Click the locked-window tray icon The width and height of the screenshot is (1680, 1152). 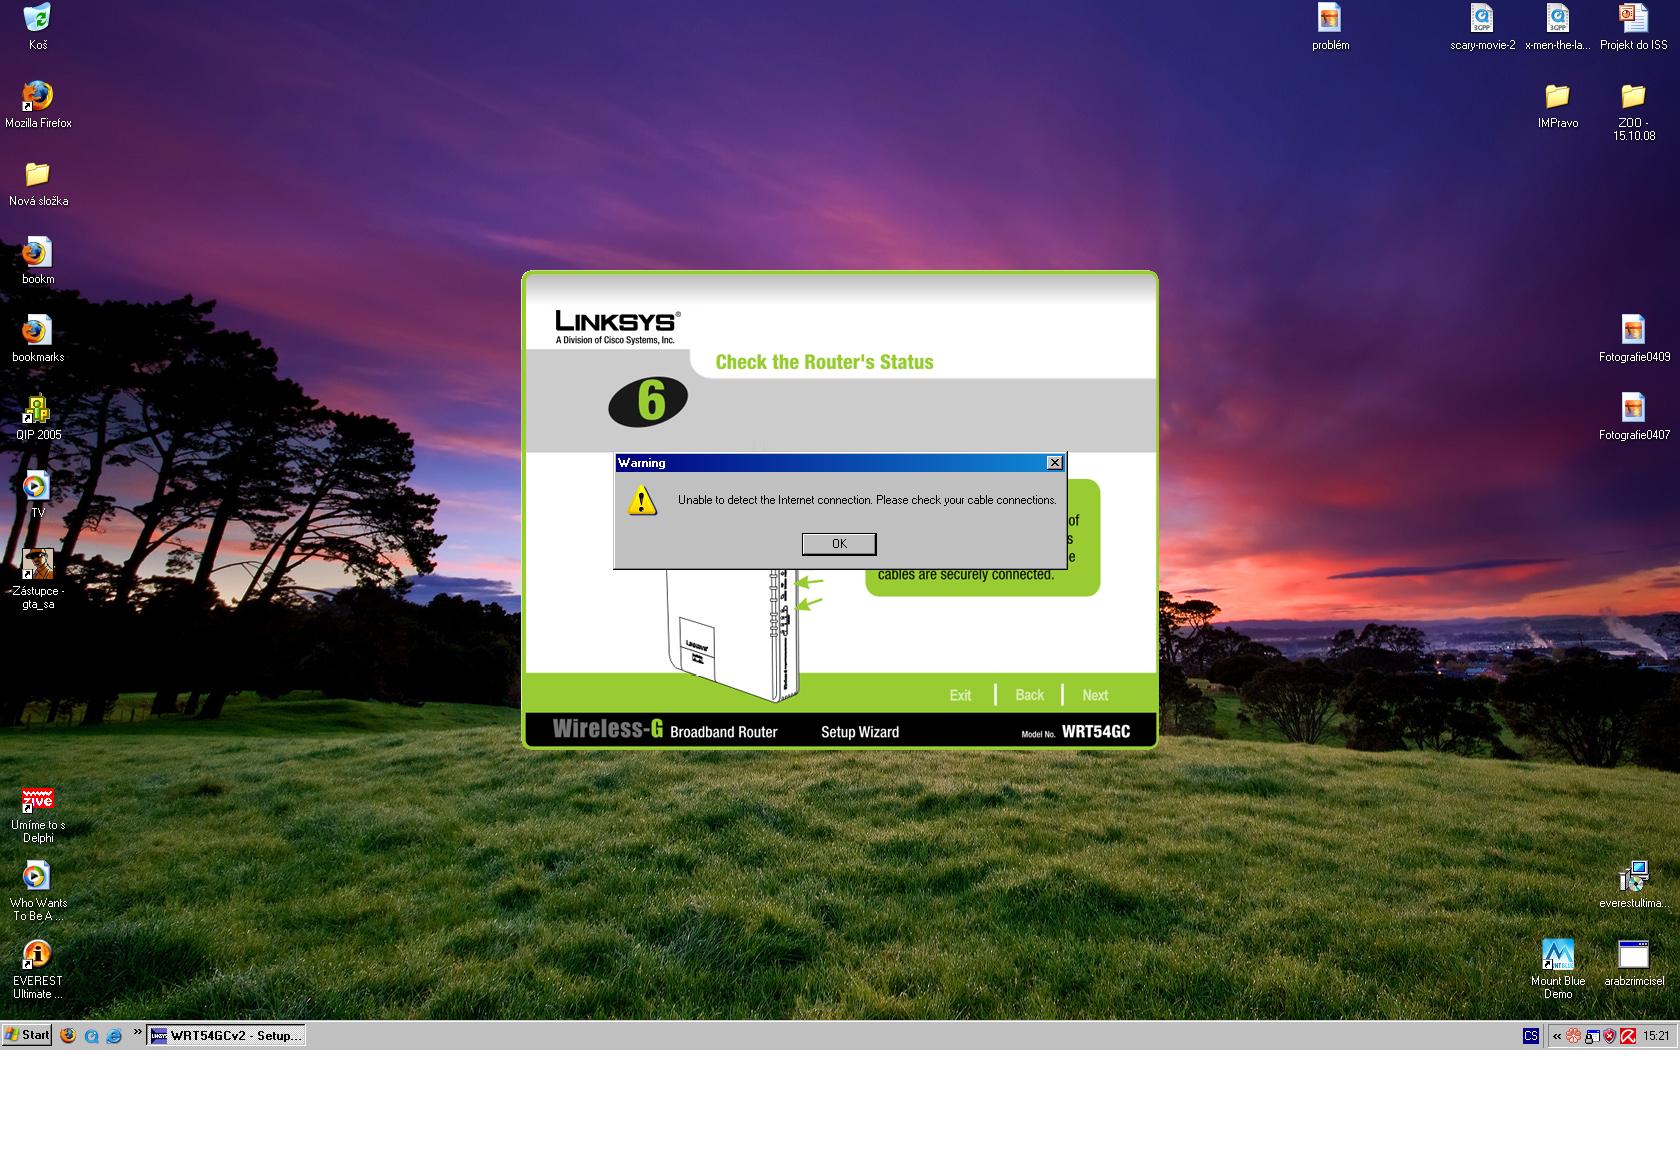tap(1591, 1036)
